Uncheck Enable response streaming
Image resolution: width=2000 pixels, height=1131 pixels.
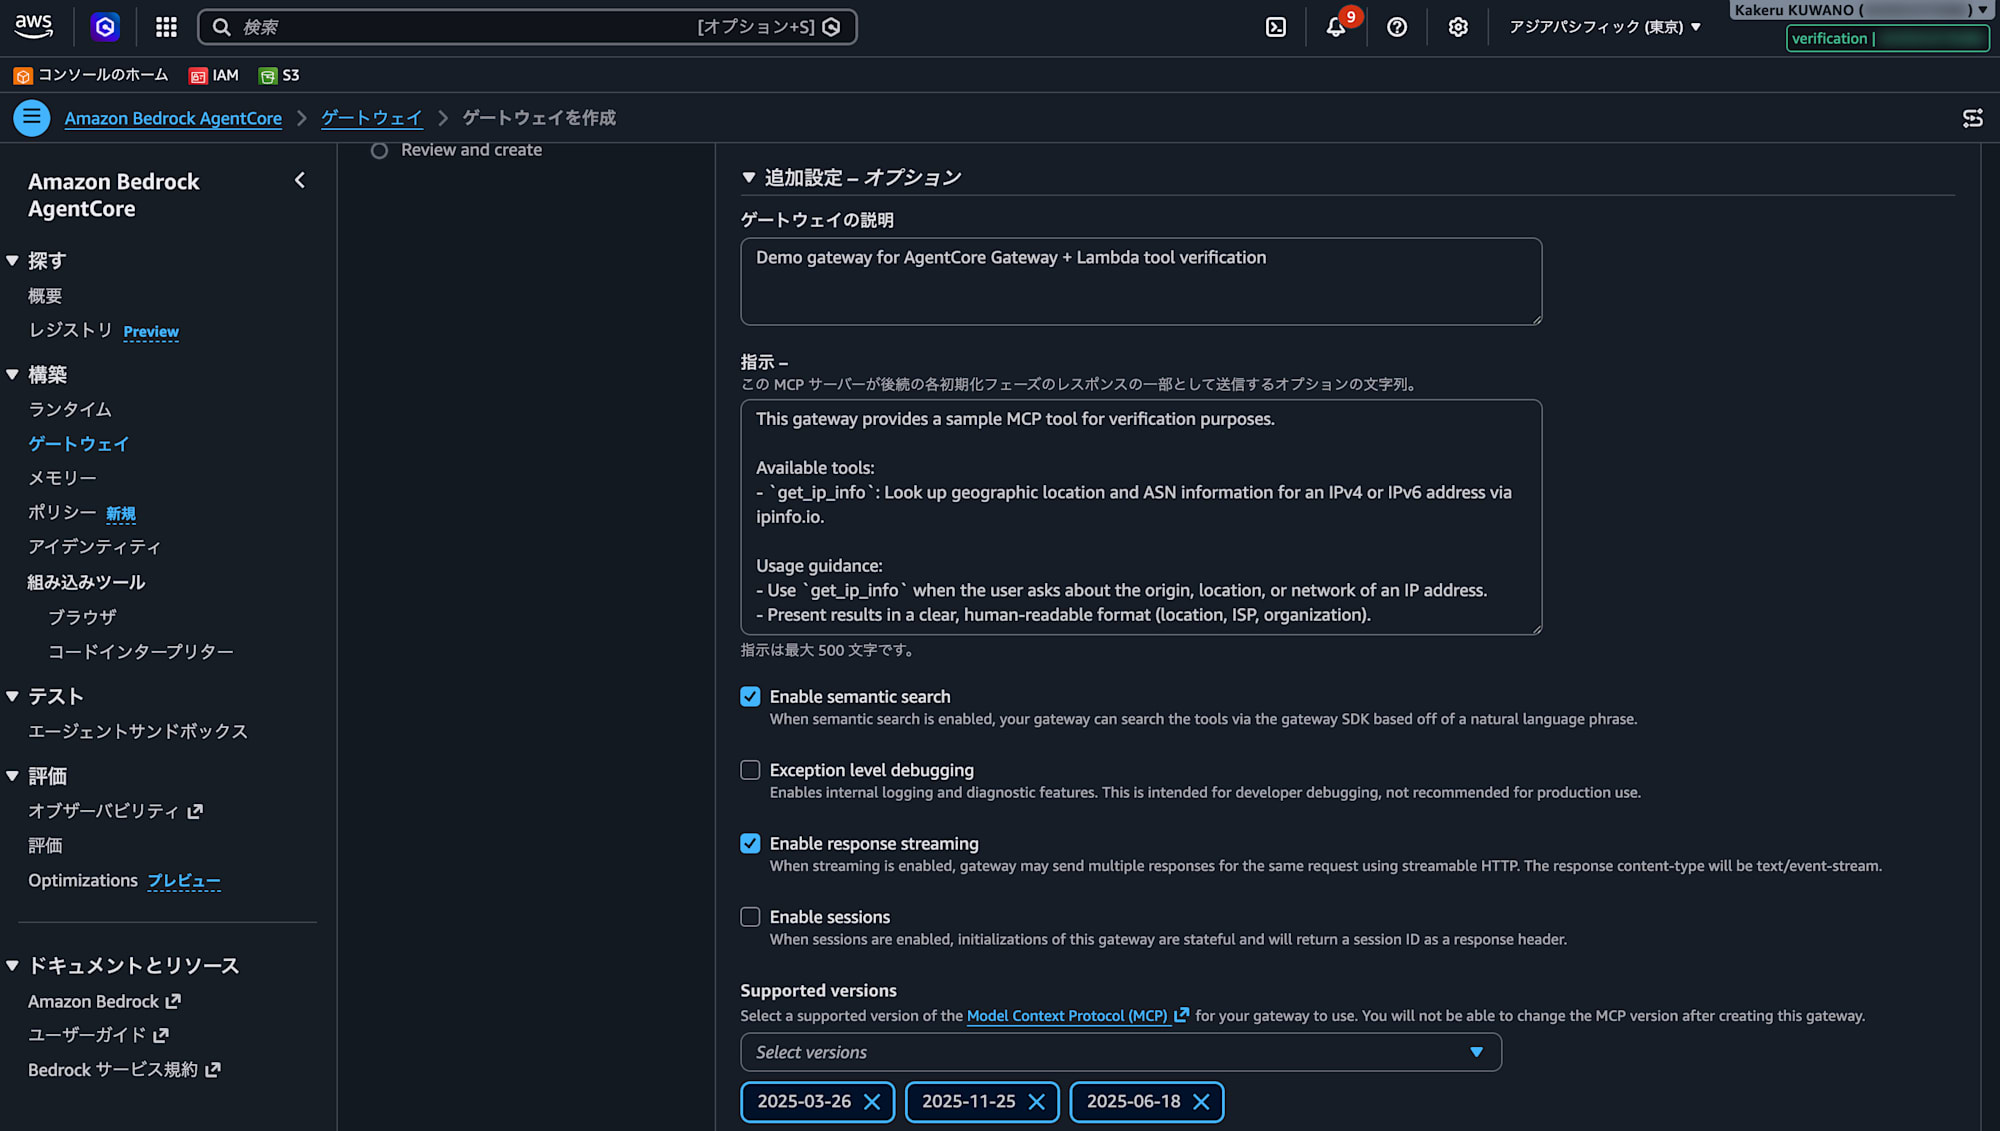pyautogui.click(x=750, y=844)
